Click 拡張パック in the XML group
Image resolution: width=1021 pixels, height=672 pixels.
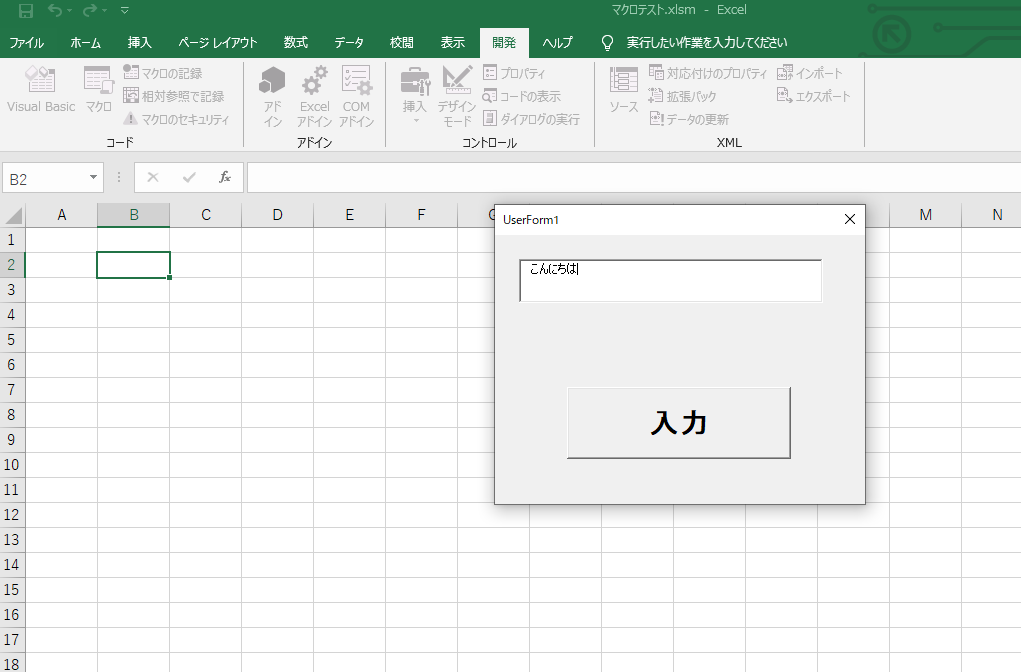682,96
